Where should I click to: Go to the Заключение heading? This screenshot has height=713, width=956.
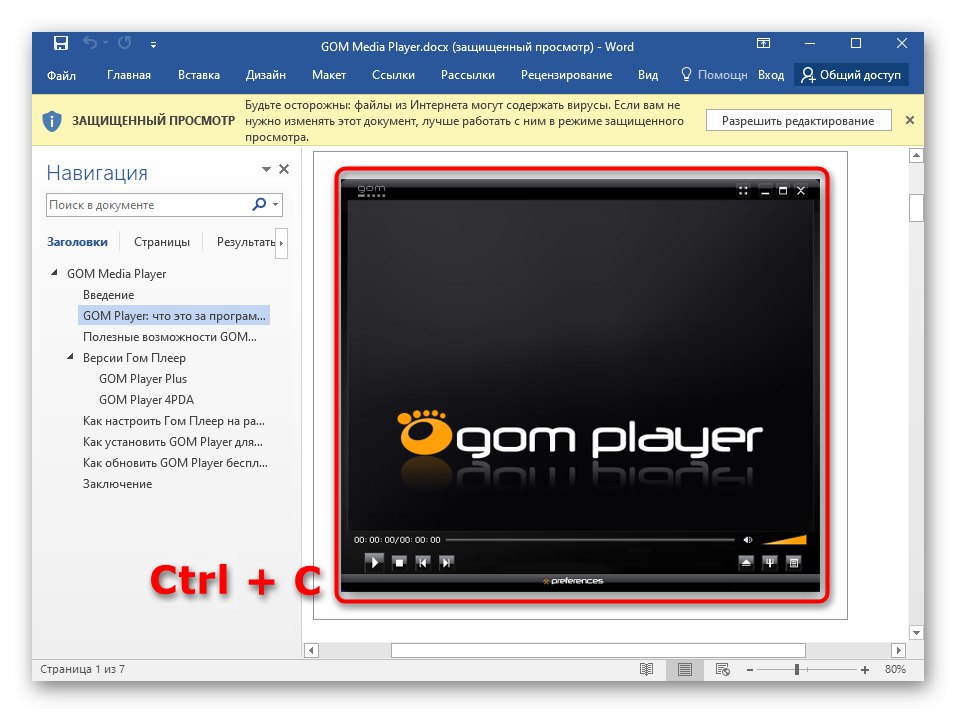click(x=118, y=484)
